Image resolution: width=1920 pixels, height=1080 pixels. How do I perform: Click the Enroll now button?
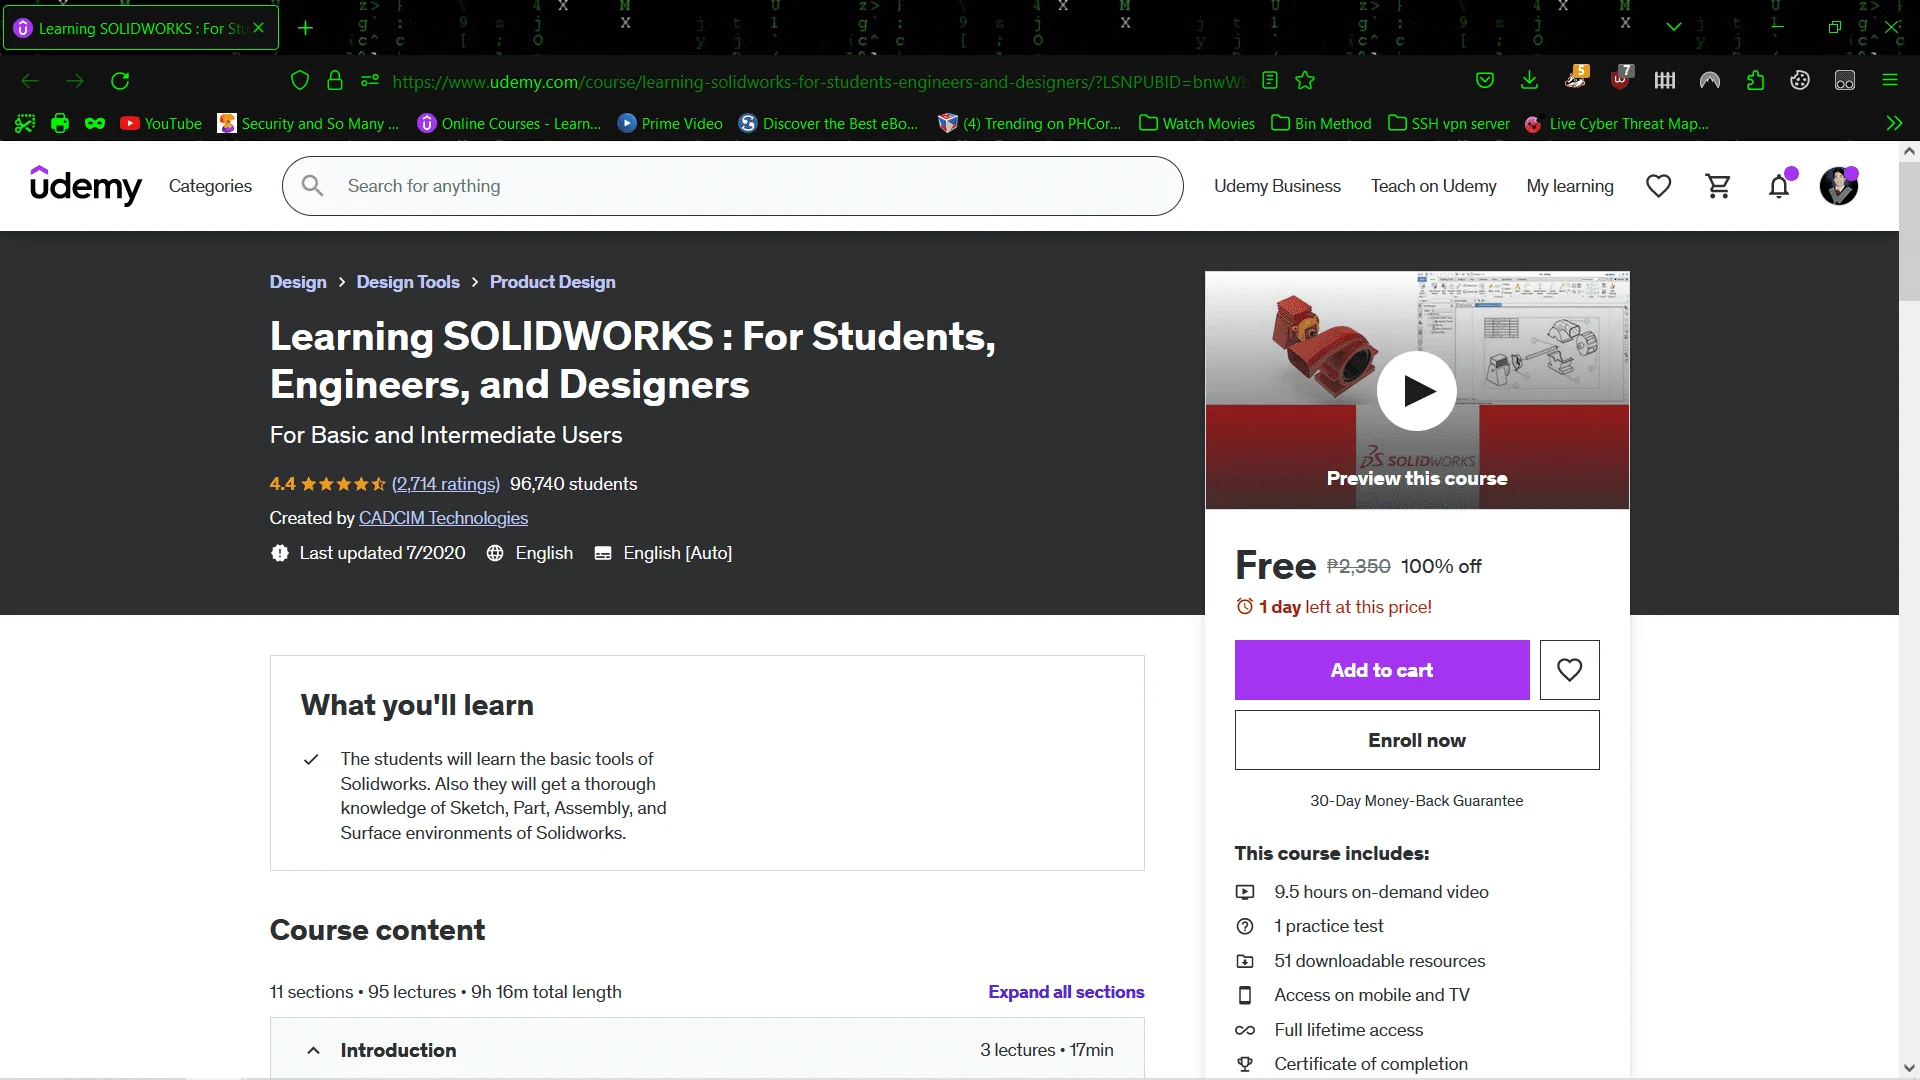coord(1417,740)
